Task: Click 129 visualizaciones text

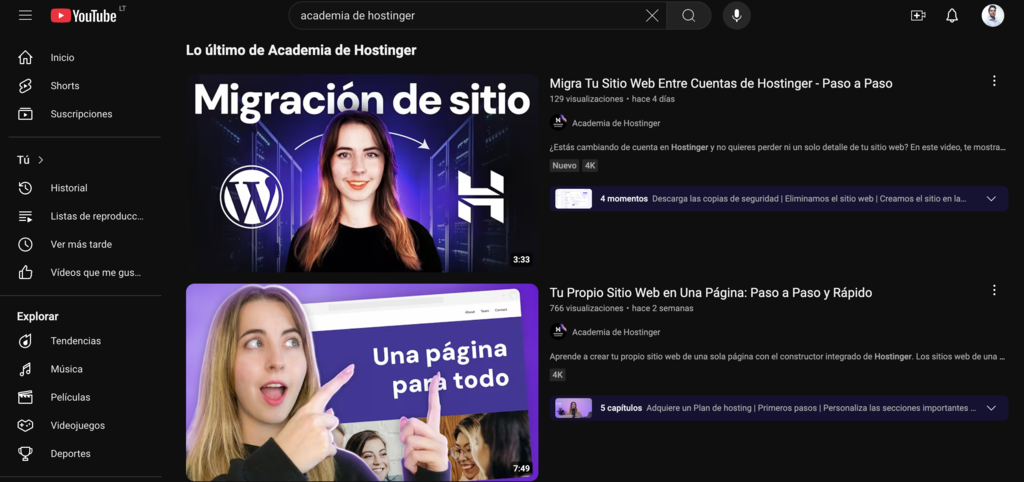Action: 586,99
